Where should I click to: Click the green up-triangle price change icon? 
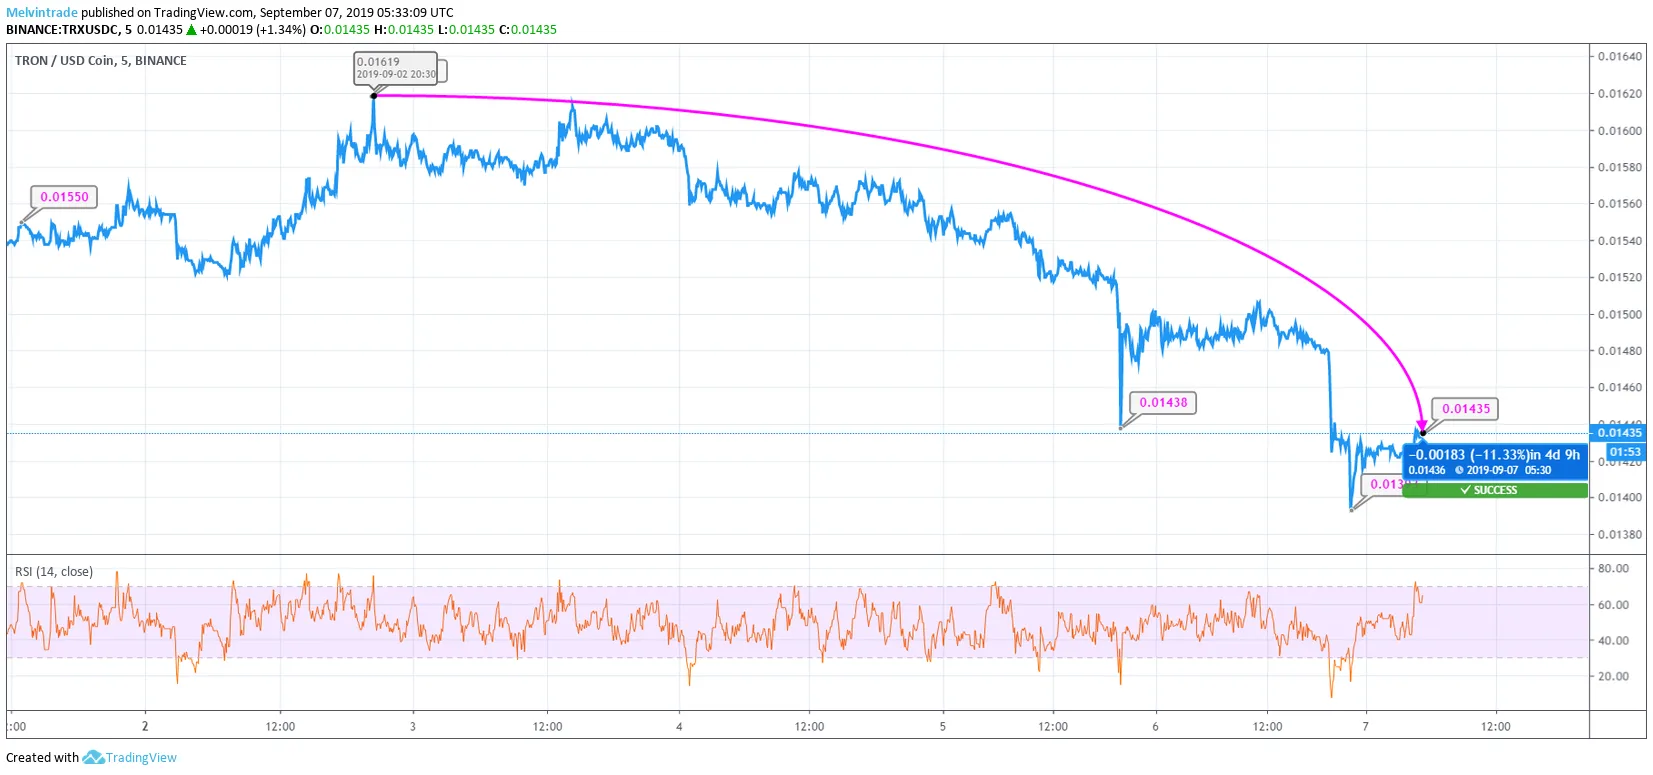click(191, 30)
